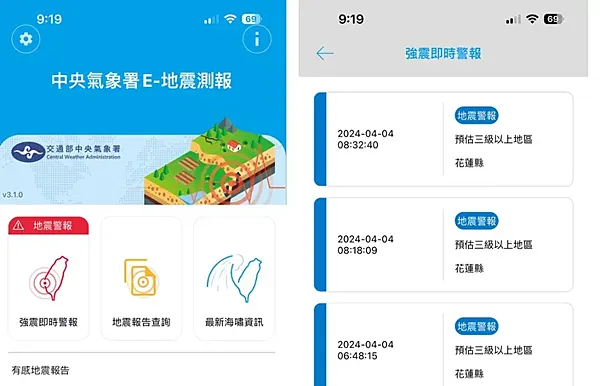Open the 最新海嘯資訊 label

click(x=234, y=322)
